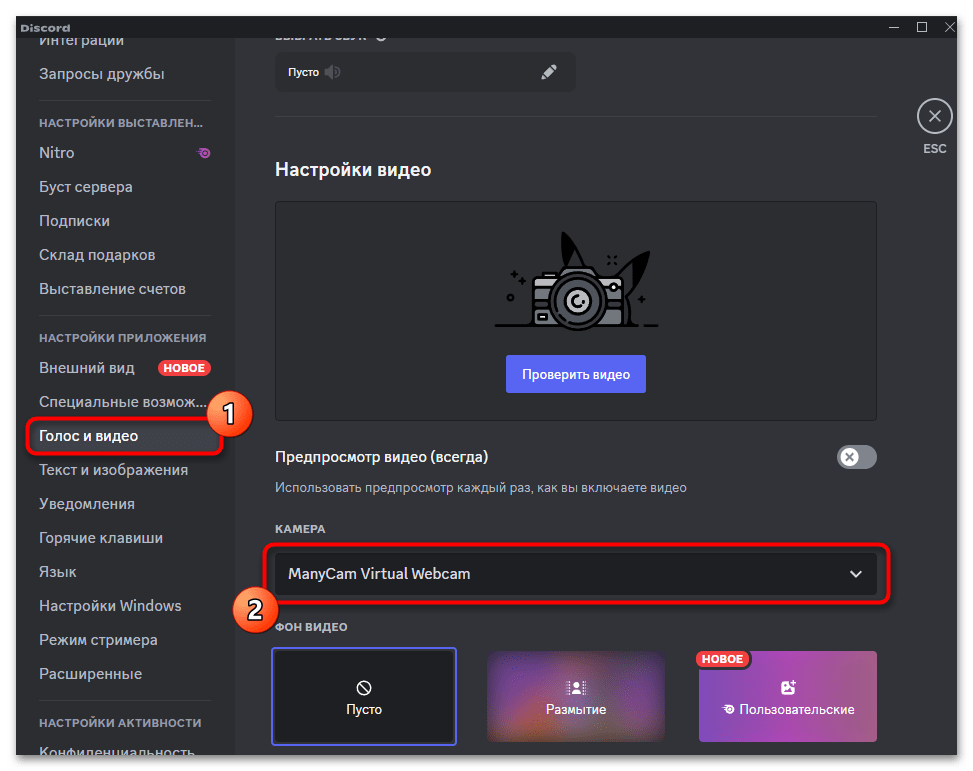Click the chevron on the КАМЕРА selector
This screenshot has height=771, width=973.
coord(856,574)
